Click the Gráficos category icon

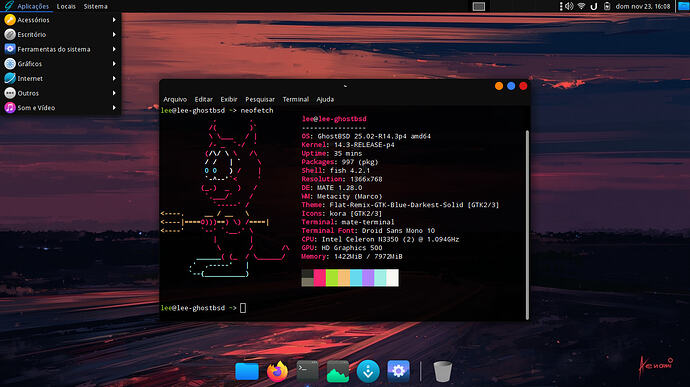(10, 64)
